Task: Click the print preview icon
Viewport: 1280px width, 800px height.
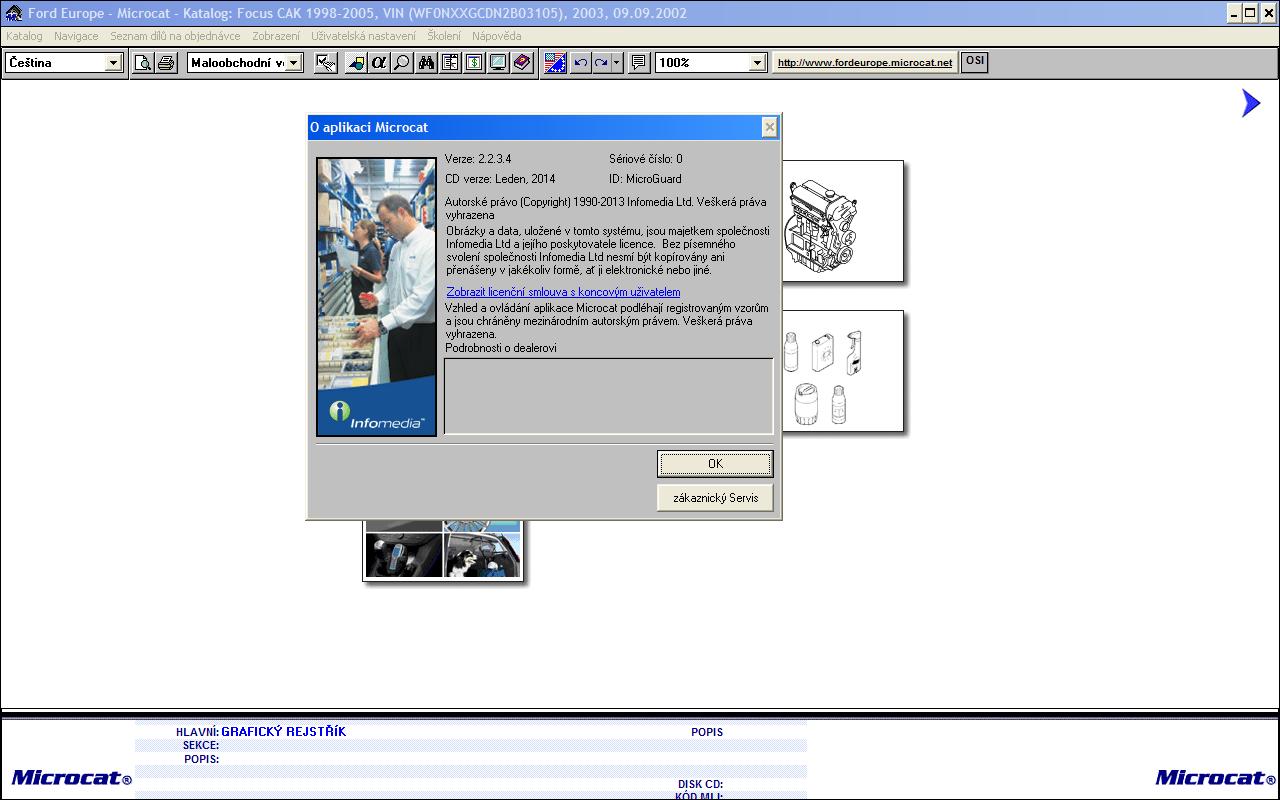Action: (x=143, y=63)
